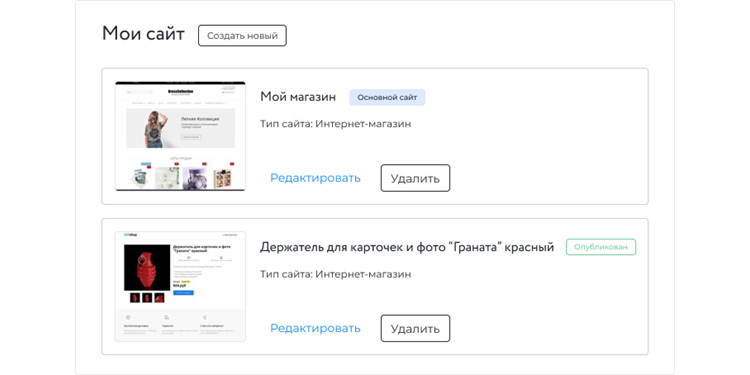Click 'Удалить' for 'Держатель для карточек' site
The image size is (750, 375).
[x=415, y=328]
